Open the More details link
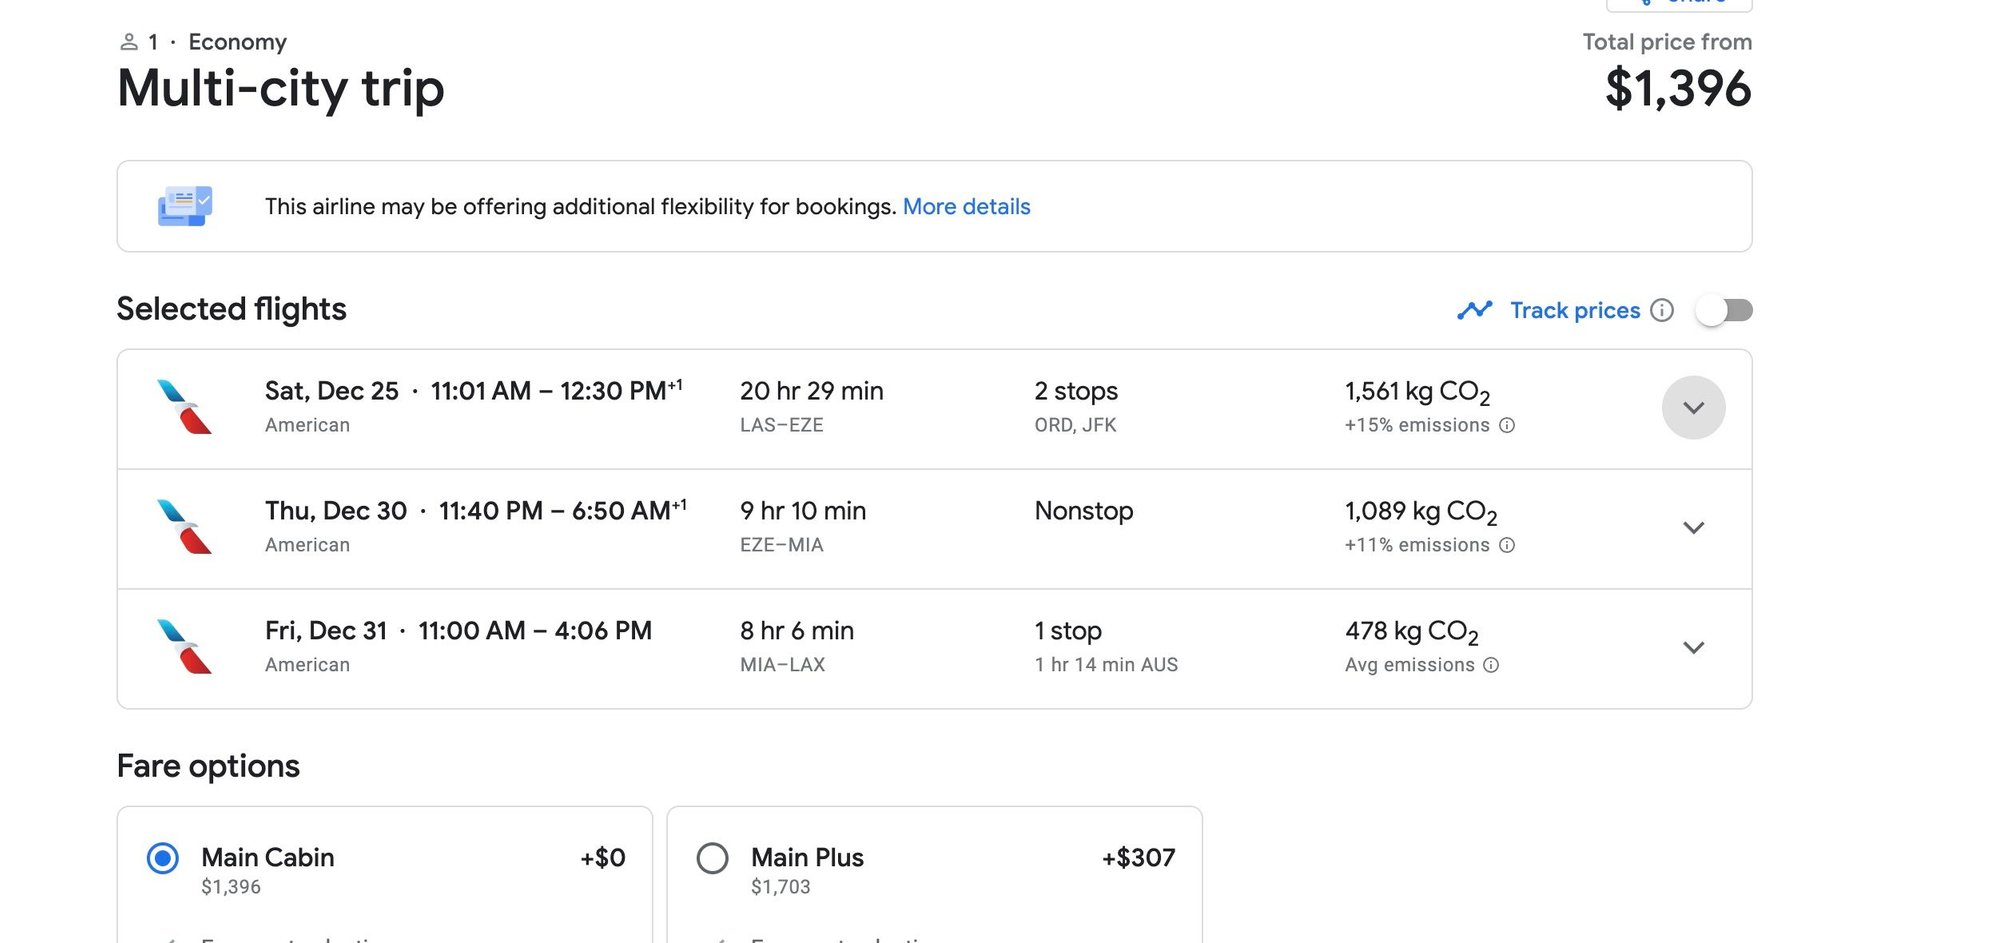Viewport: 1999px width, 943px height. click(x=966, y=206)
